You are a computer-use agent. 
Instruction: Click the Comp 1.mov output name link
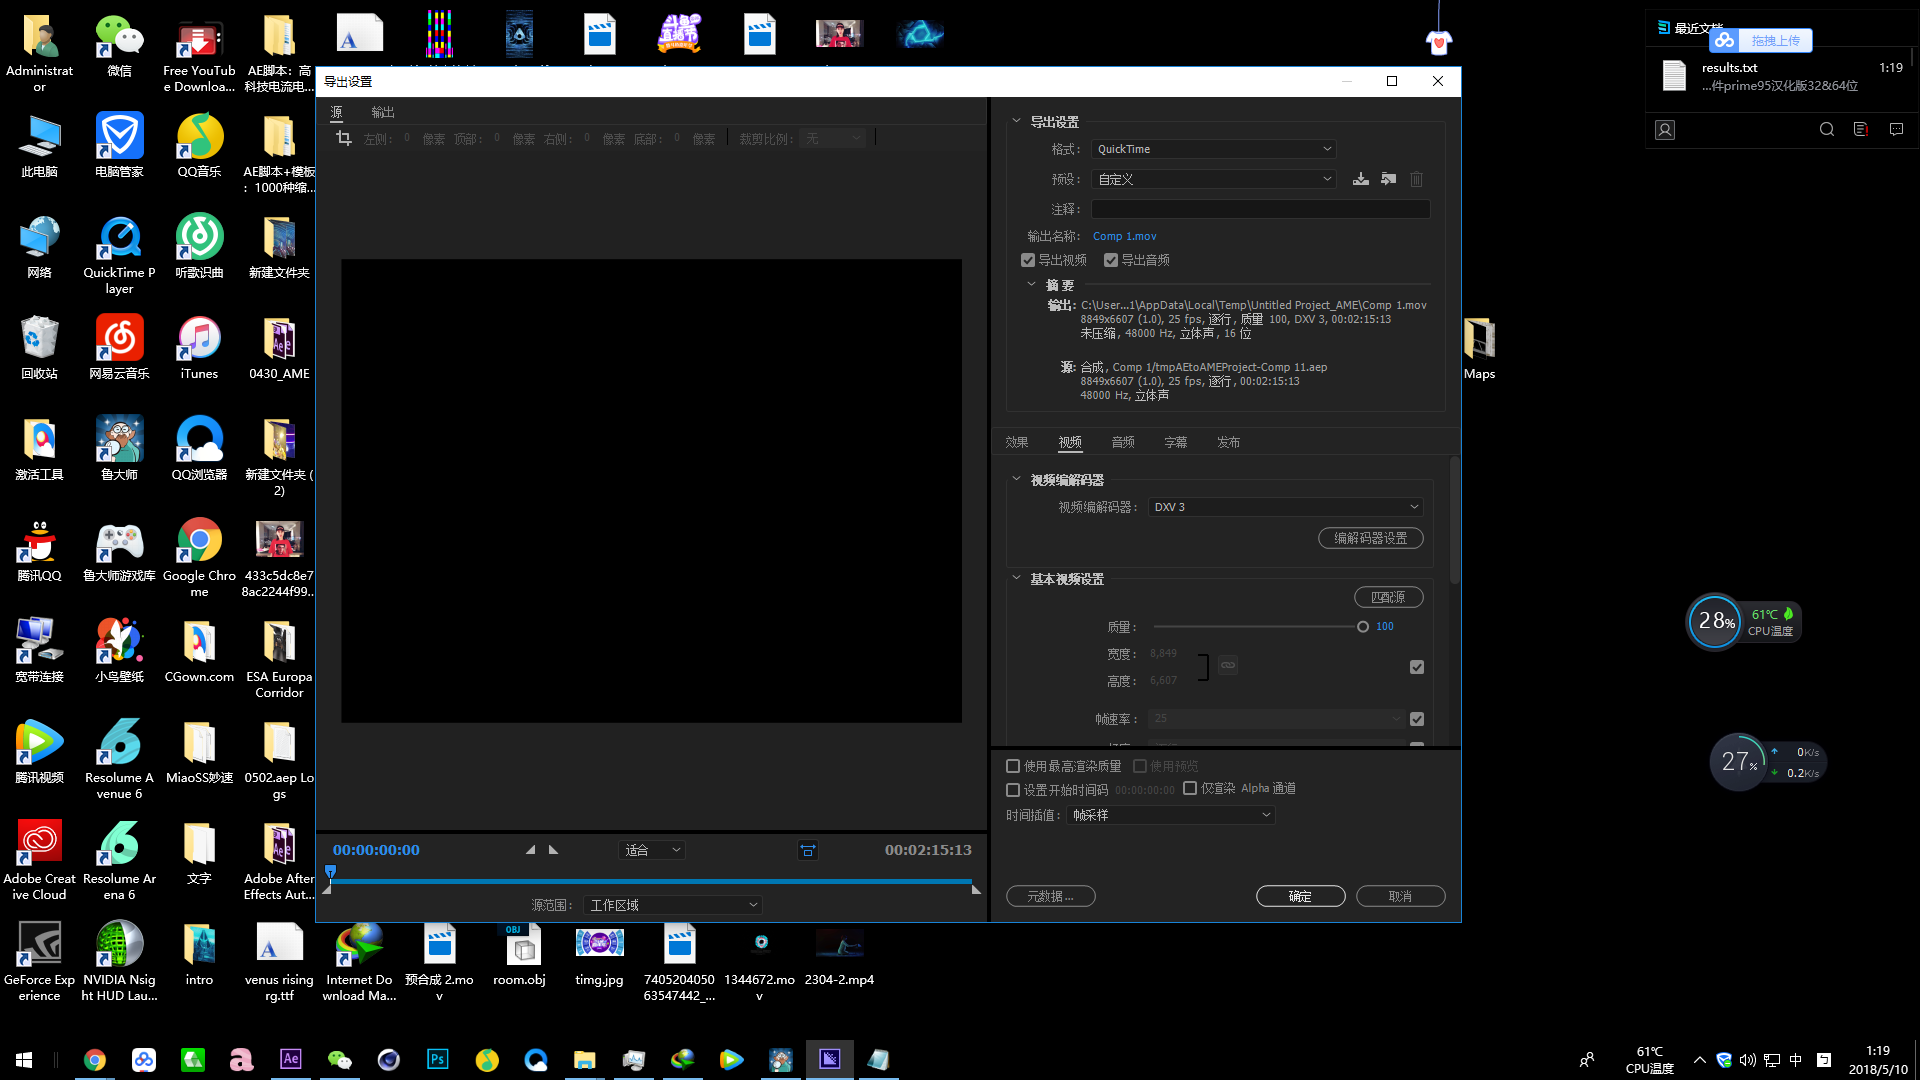click(x=1124, y=236)
